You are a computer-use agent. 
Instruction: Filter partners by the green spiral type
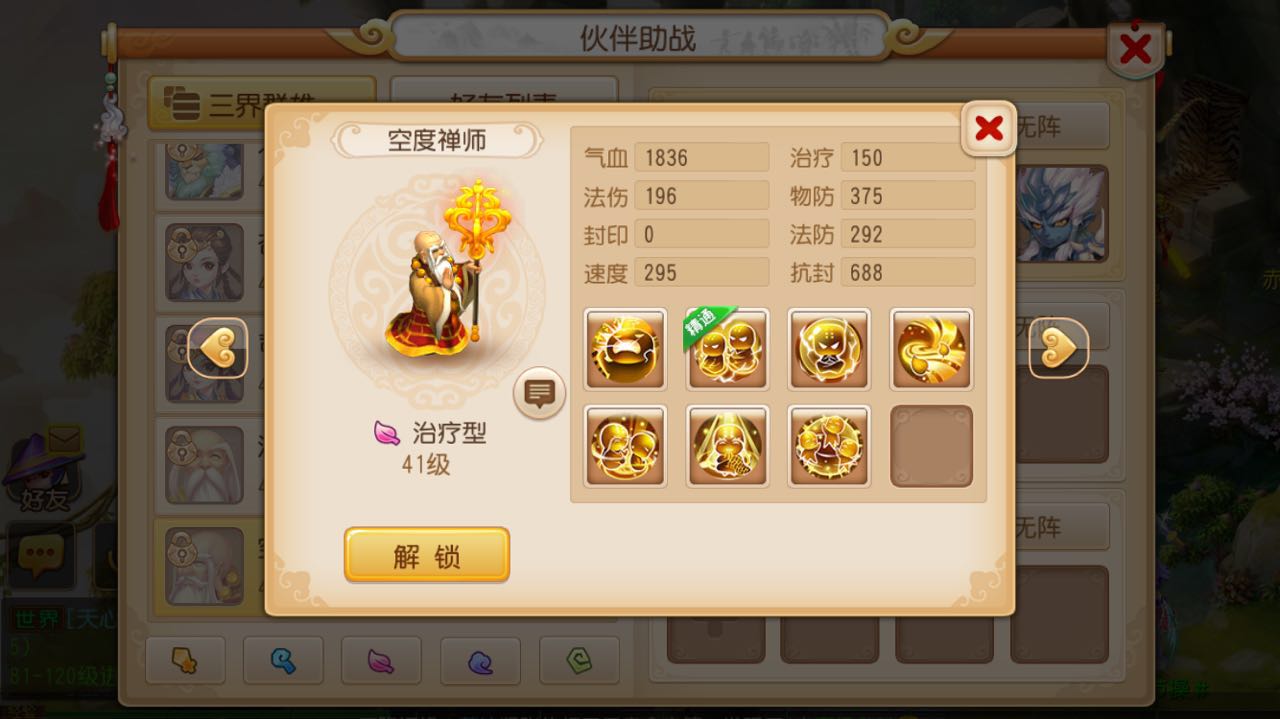579,660
